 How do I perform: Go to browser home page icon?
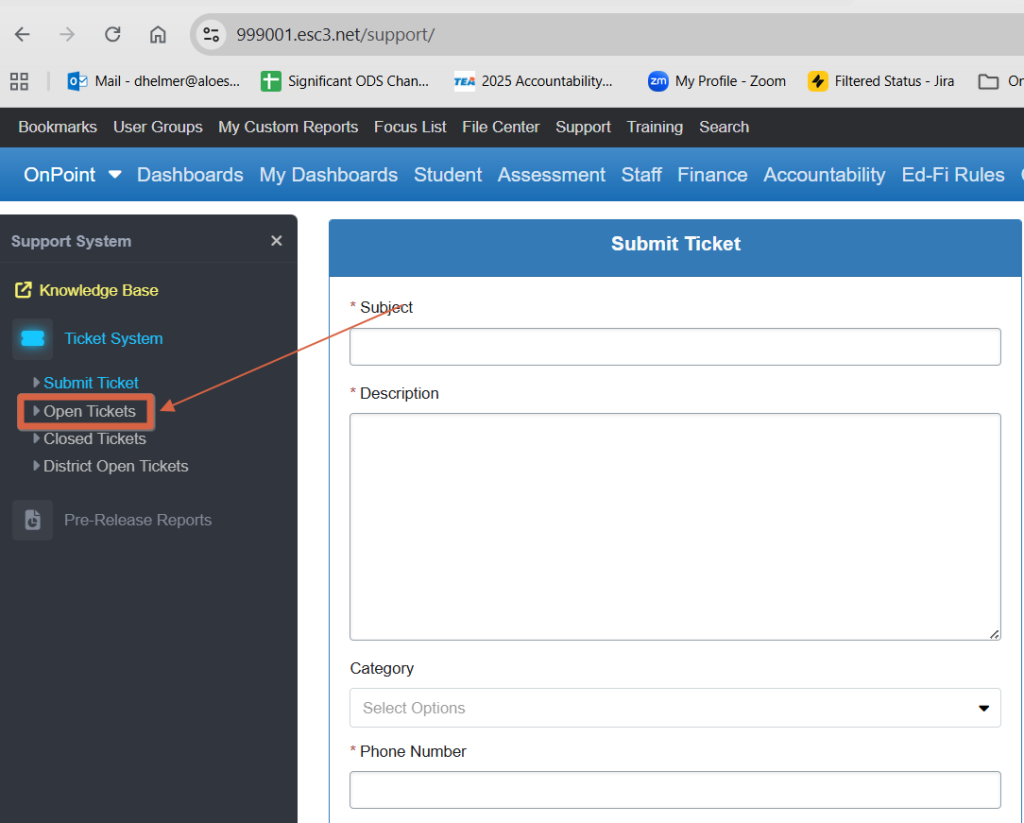pos(157,33)
